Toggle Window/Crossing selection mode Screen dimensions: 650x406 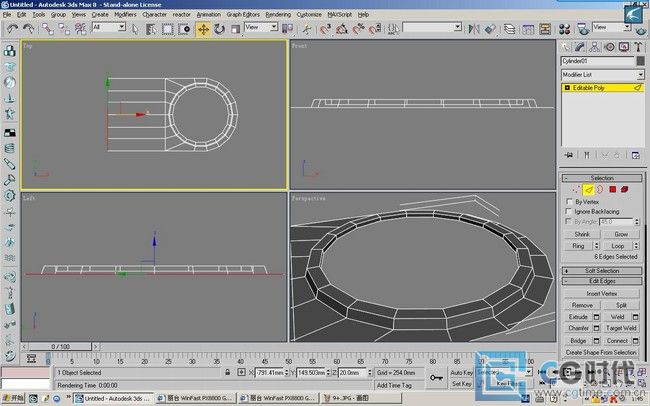click(x=184, y=29)
